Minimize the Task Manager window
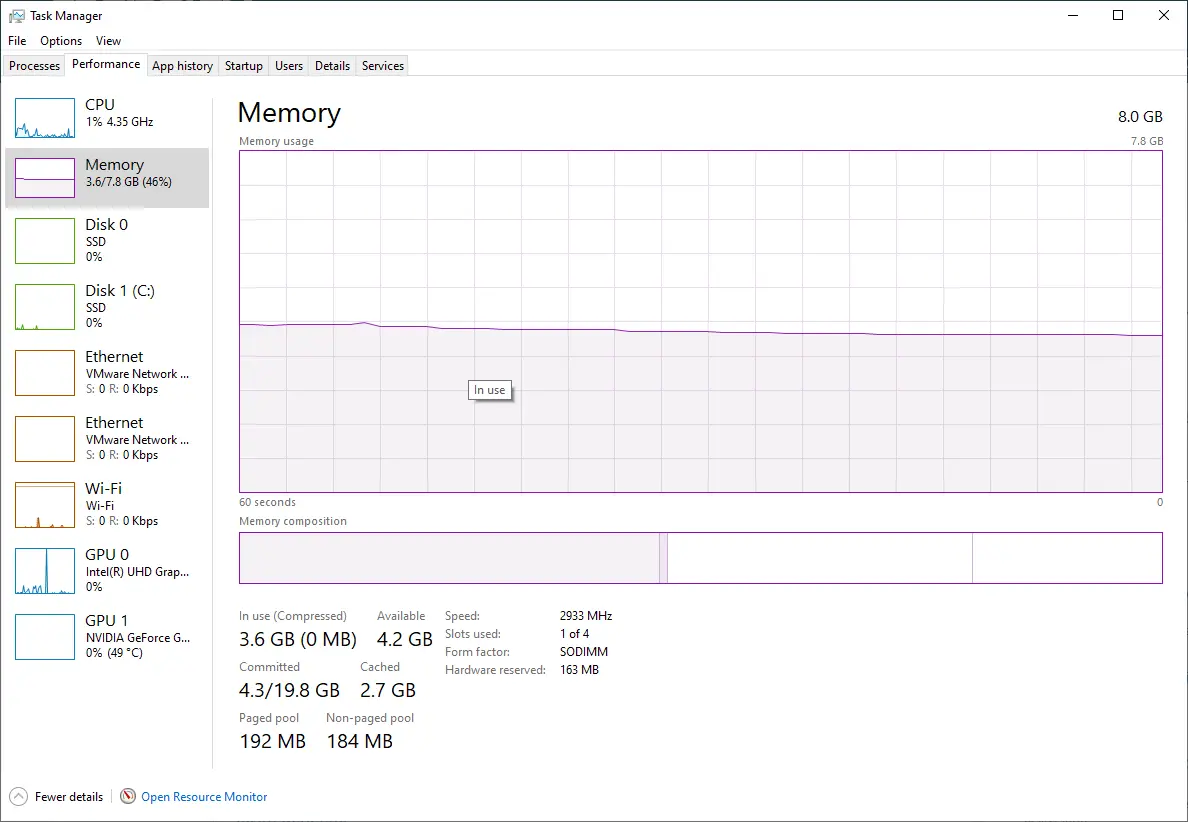Image resolution: width=1188 pixels, height=822 pixels. (x=1073, y=15)
